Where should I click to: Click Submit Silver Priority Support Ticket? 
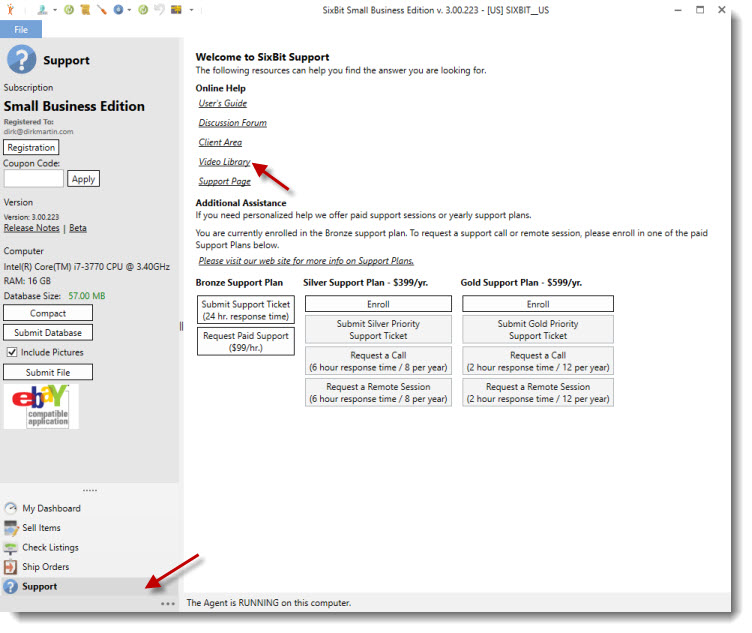378,330
